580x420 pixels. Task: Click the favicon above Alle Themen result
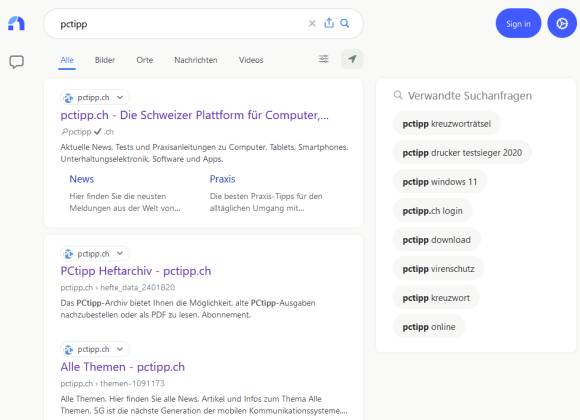click(x=68, y=349)
